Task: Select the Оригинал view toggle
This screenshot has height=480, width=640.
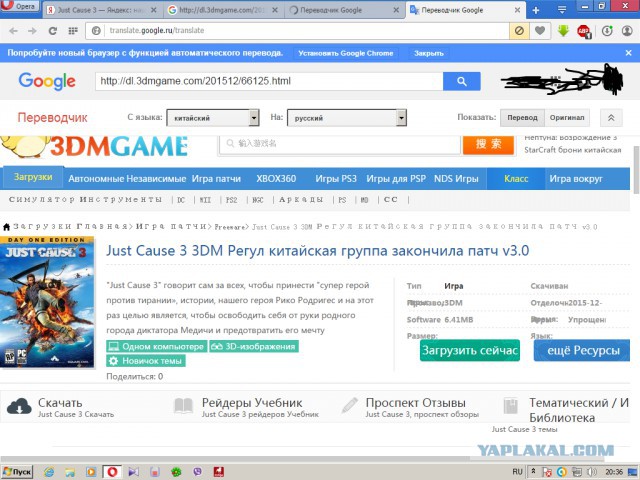Action: (567, 118)
